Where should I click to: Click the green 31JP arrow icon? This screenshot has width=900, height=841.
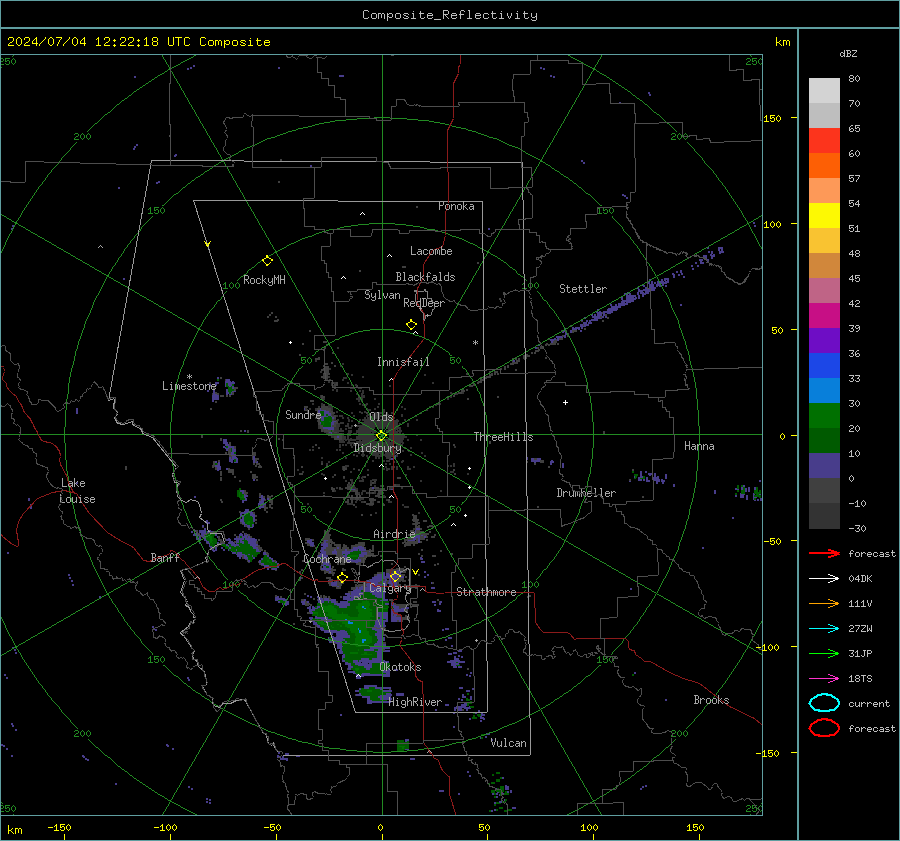pos(824,653)
